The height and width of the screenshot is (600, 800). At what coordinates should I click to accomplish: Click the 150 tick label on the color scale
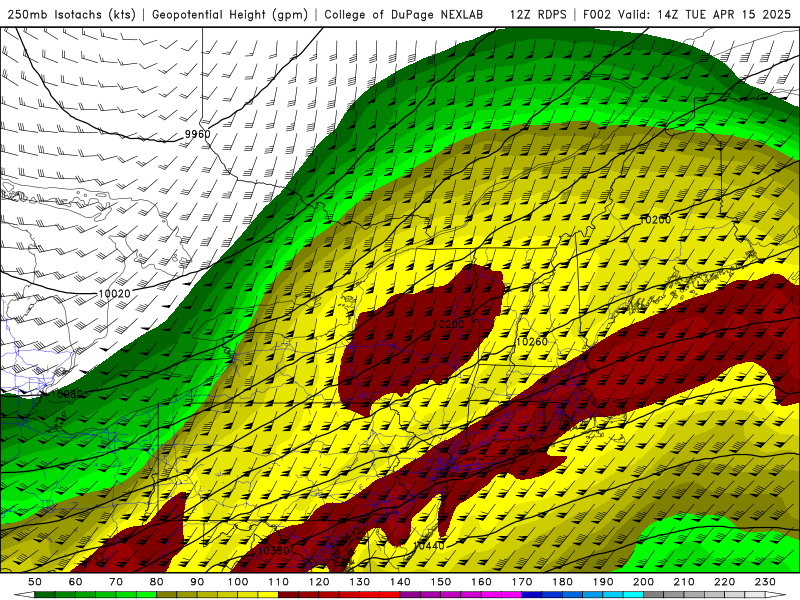pyautogui.click(x=441, y=582)
